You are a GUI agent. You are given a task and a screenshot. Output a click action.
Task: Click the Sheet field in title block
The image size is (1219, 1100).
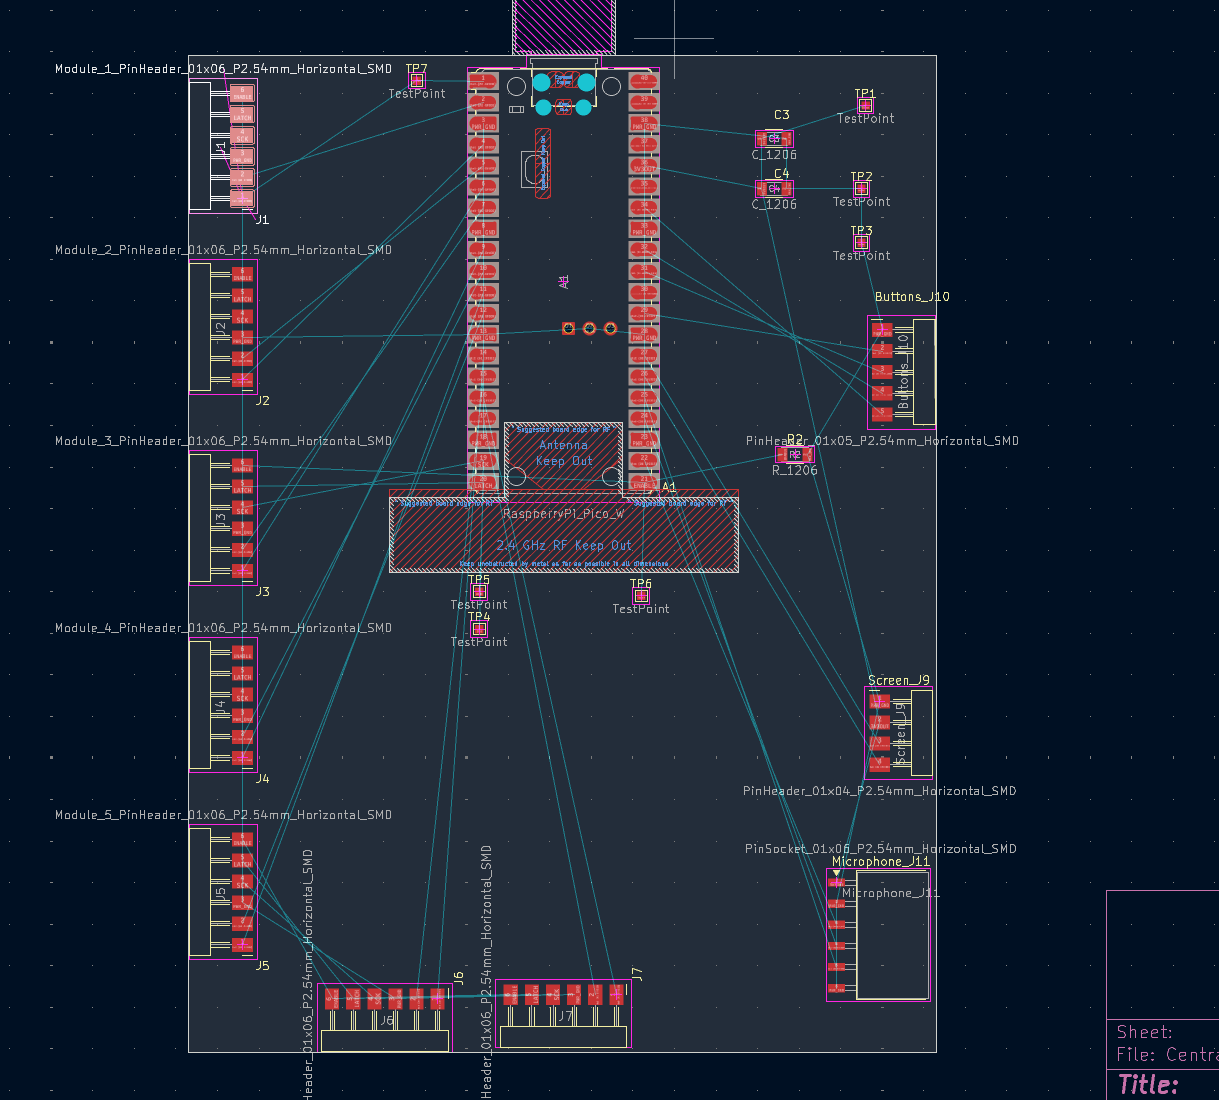[x=1145, y=1032]
